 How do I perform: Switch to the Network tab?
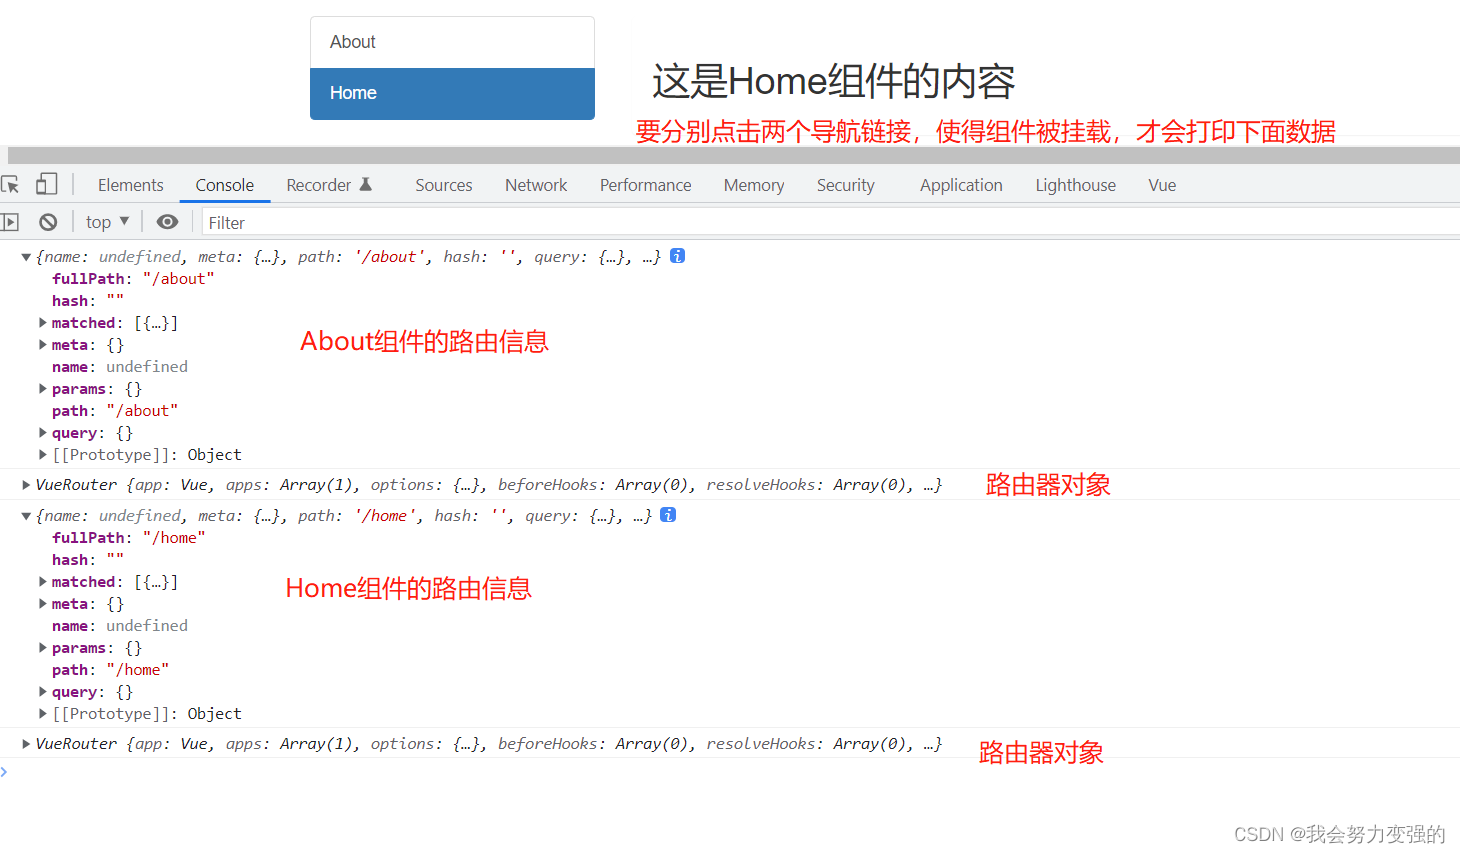[x=535, y=184]
